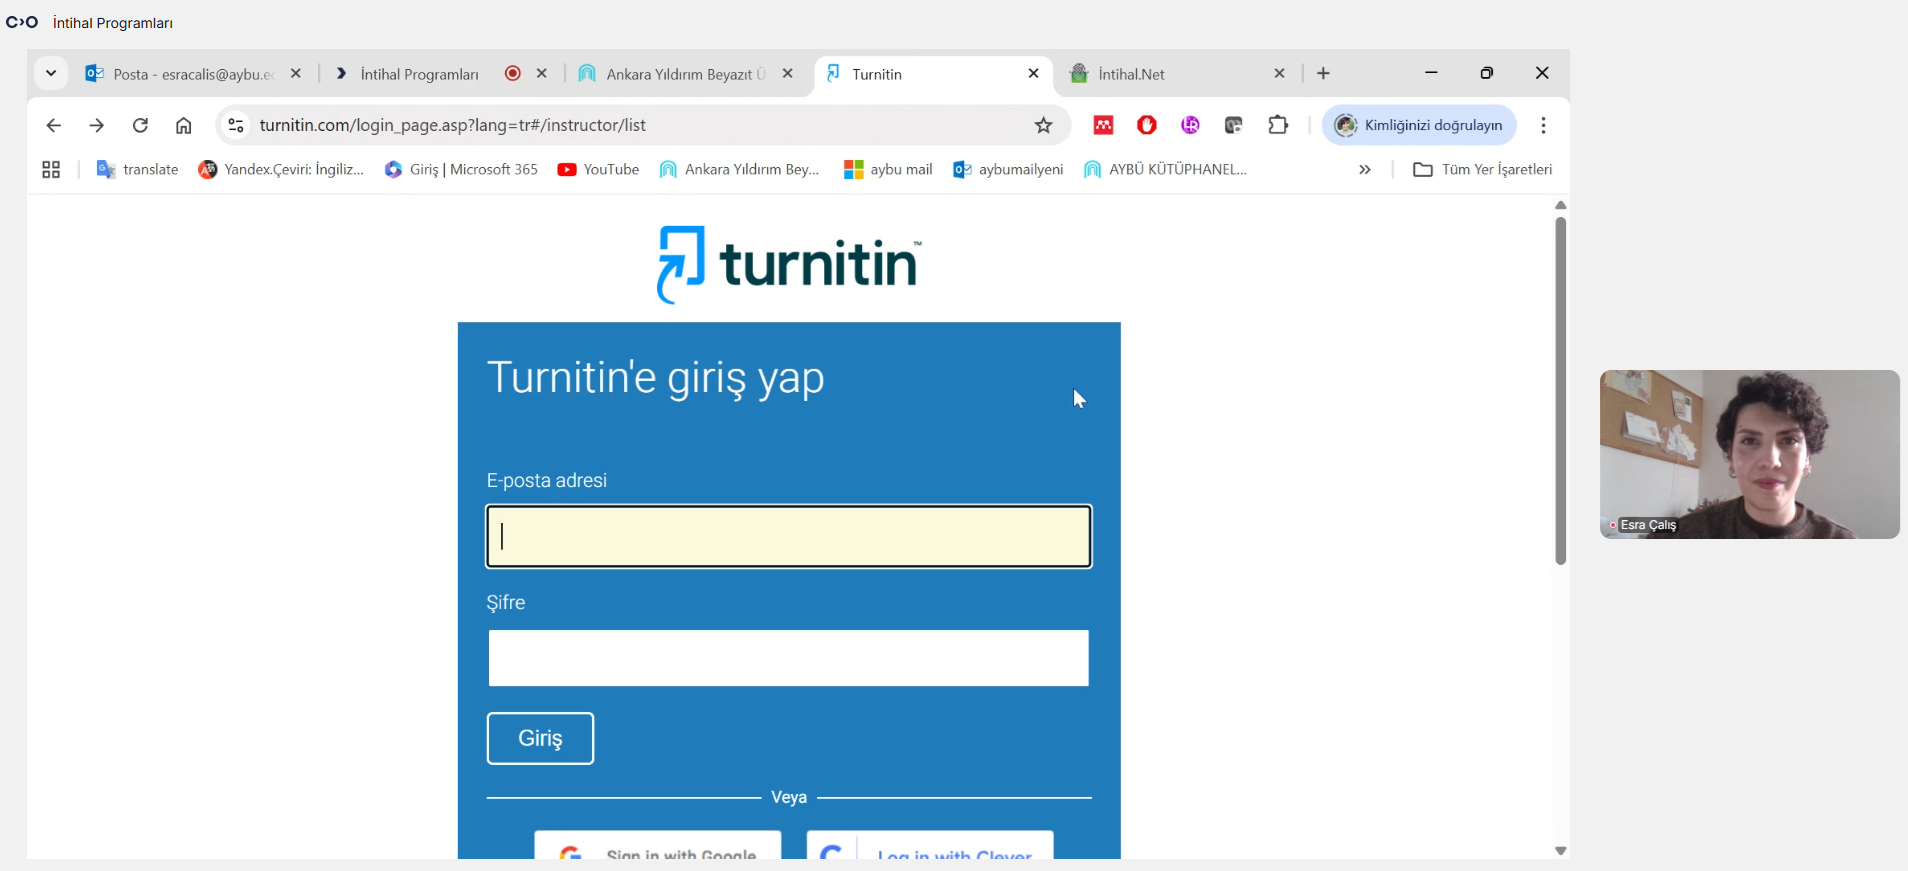Expand hidden bookmarks chevron
The height and width of the screenshot is (871, 1908).
point(1364,170)
